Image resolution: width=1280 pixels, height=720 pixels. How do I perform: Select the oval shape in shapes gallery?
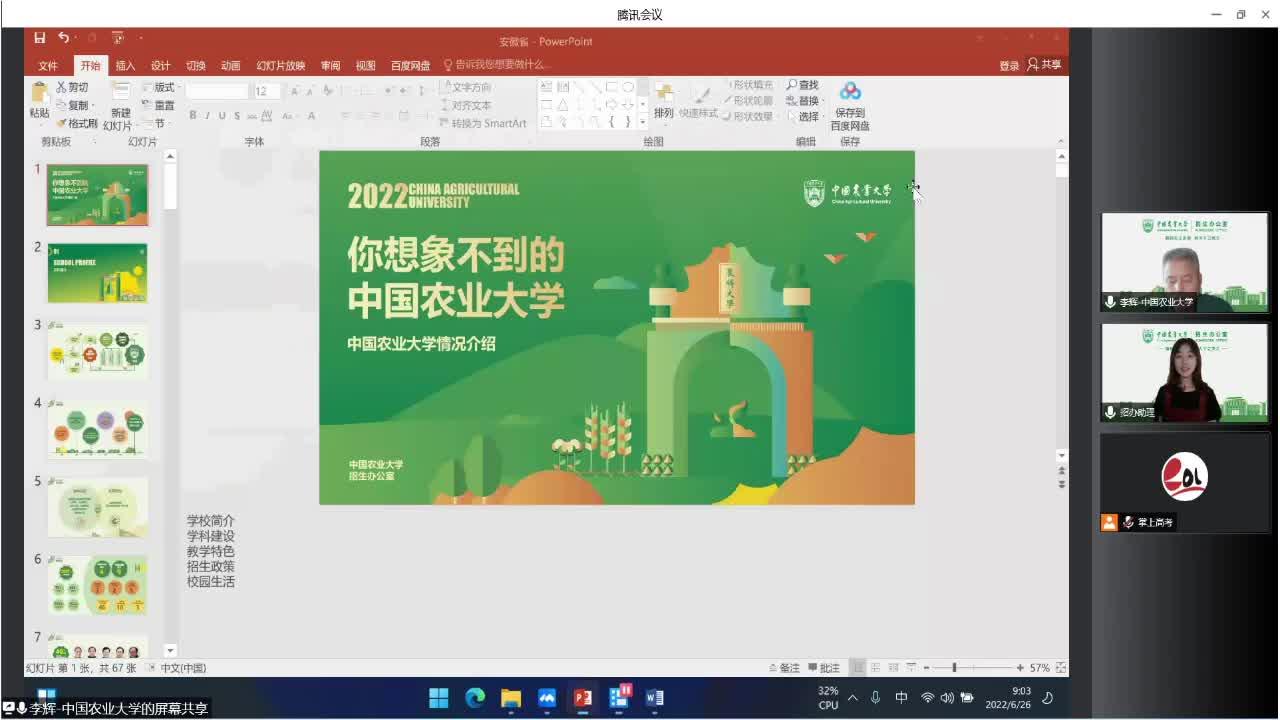[627, 87]
